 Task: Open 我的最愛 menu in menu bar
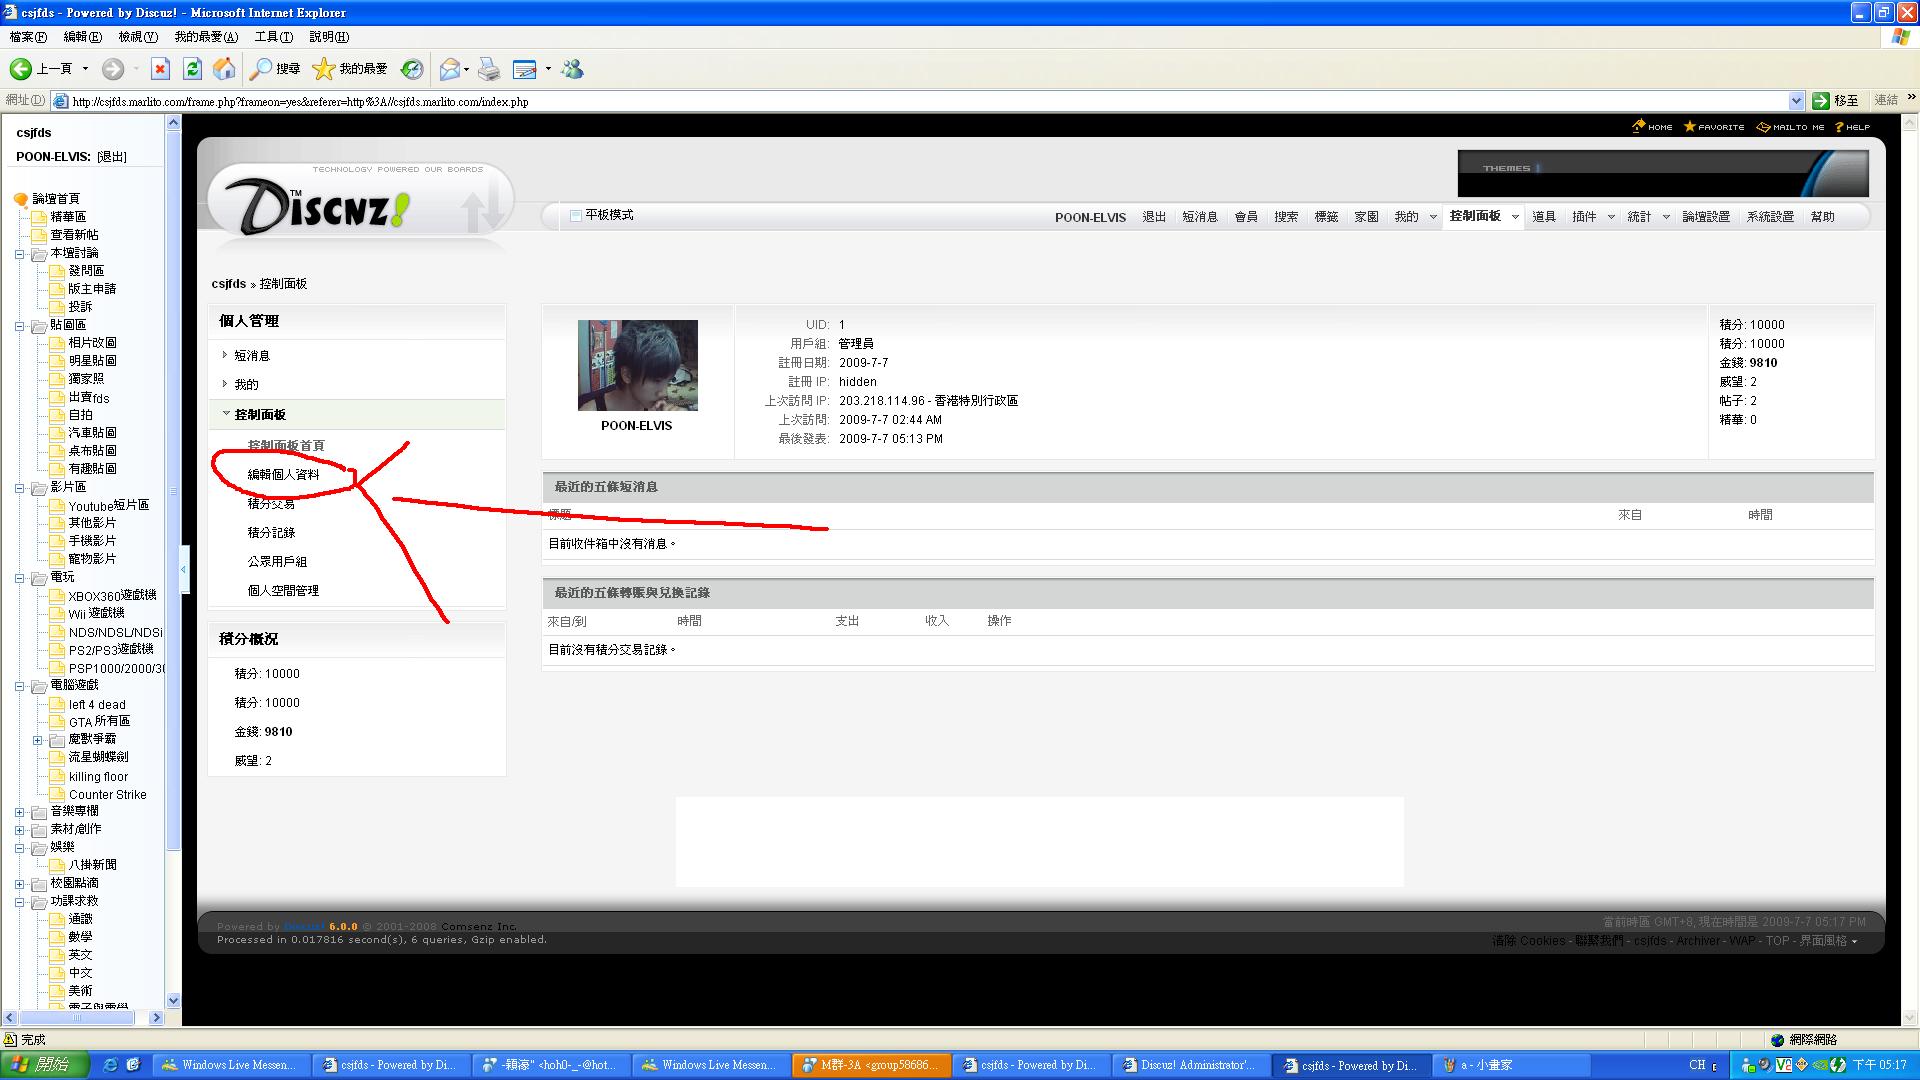click(x=206, y=37)
